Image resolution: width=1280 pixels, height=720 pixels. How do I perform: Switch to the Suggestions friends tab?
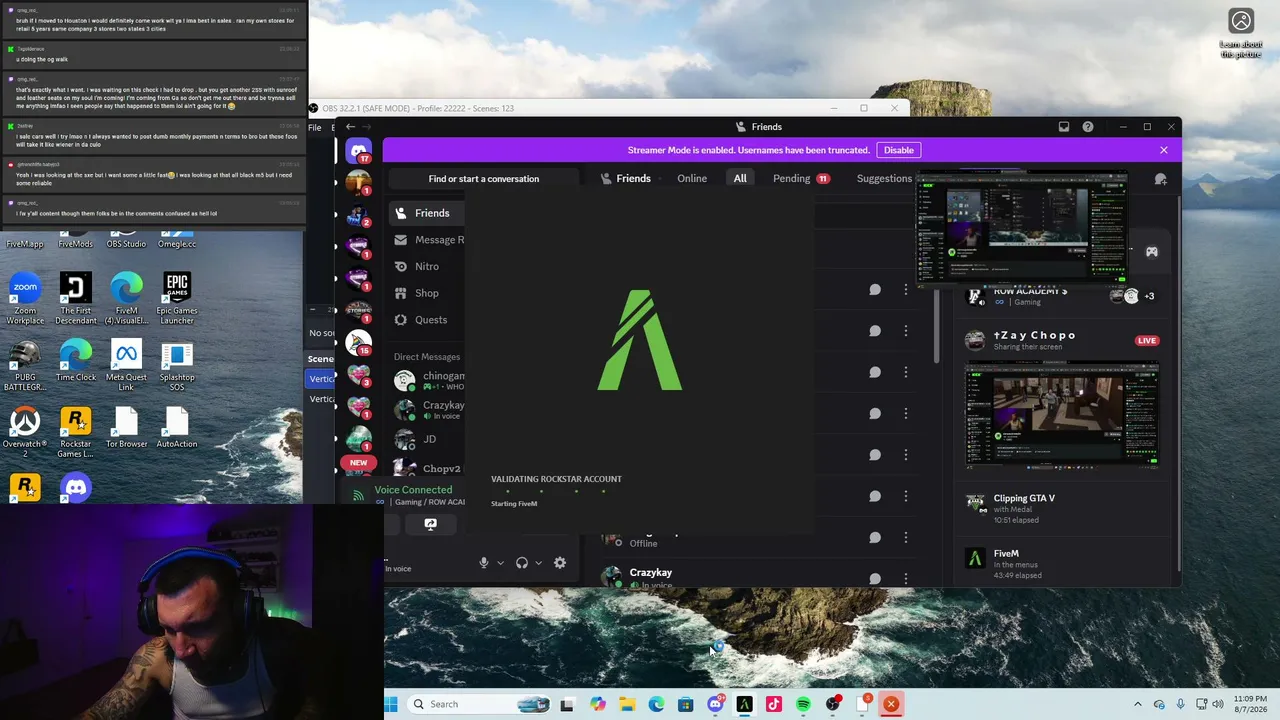point(884,179)
